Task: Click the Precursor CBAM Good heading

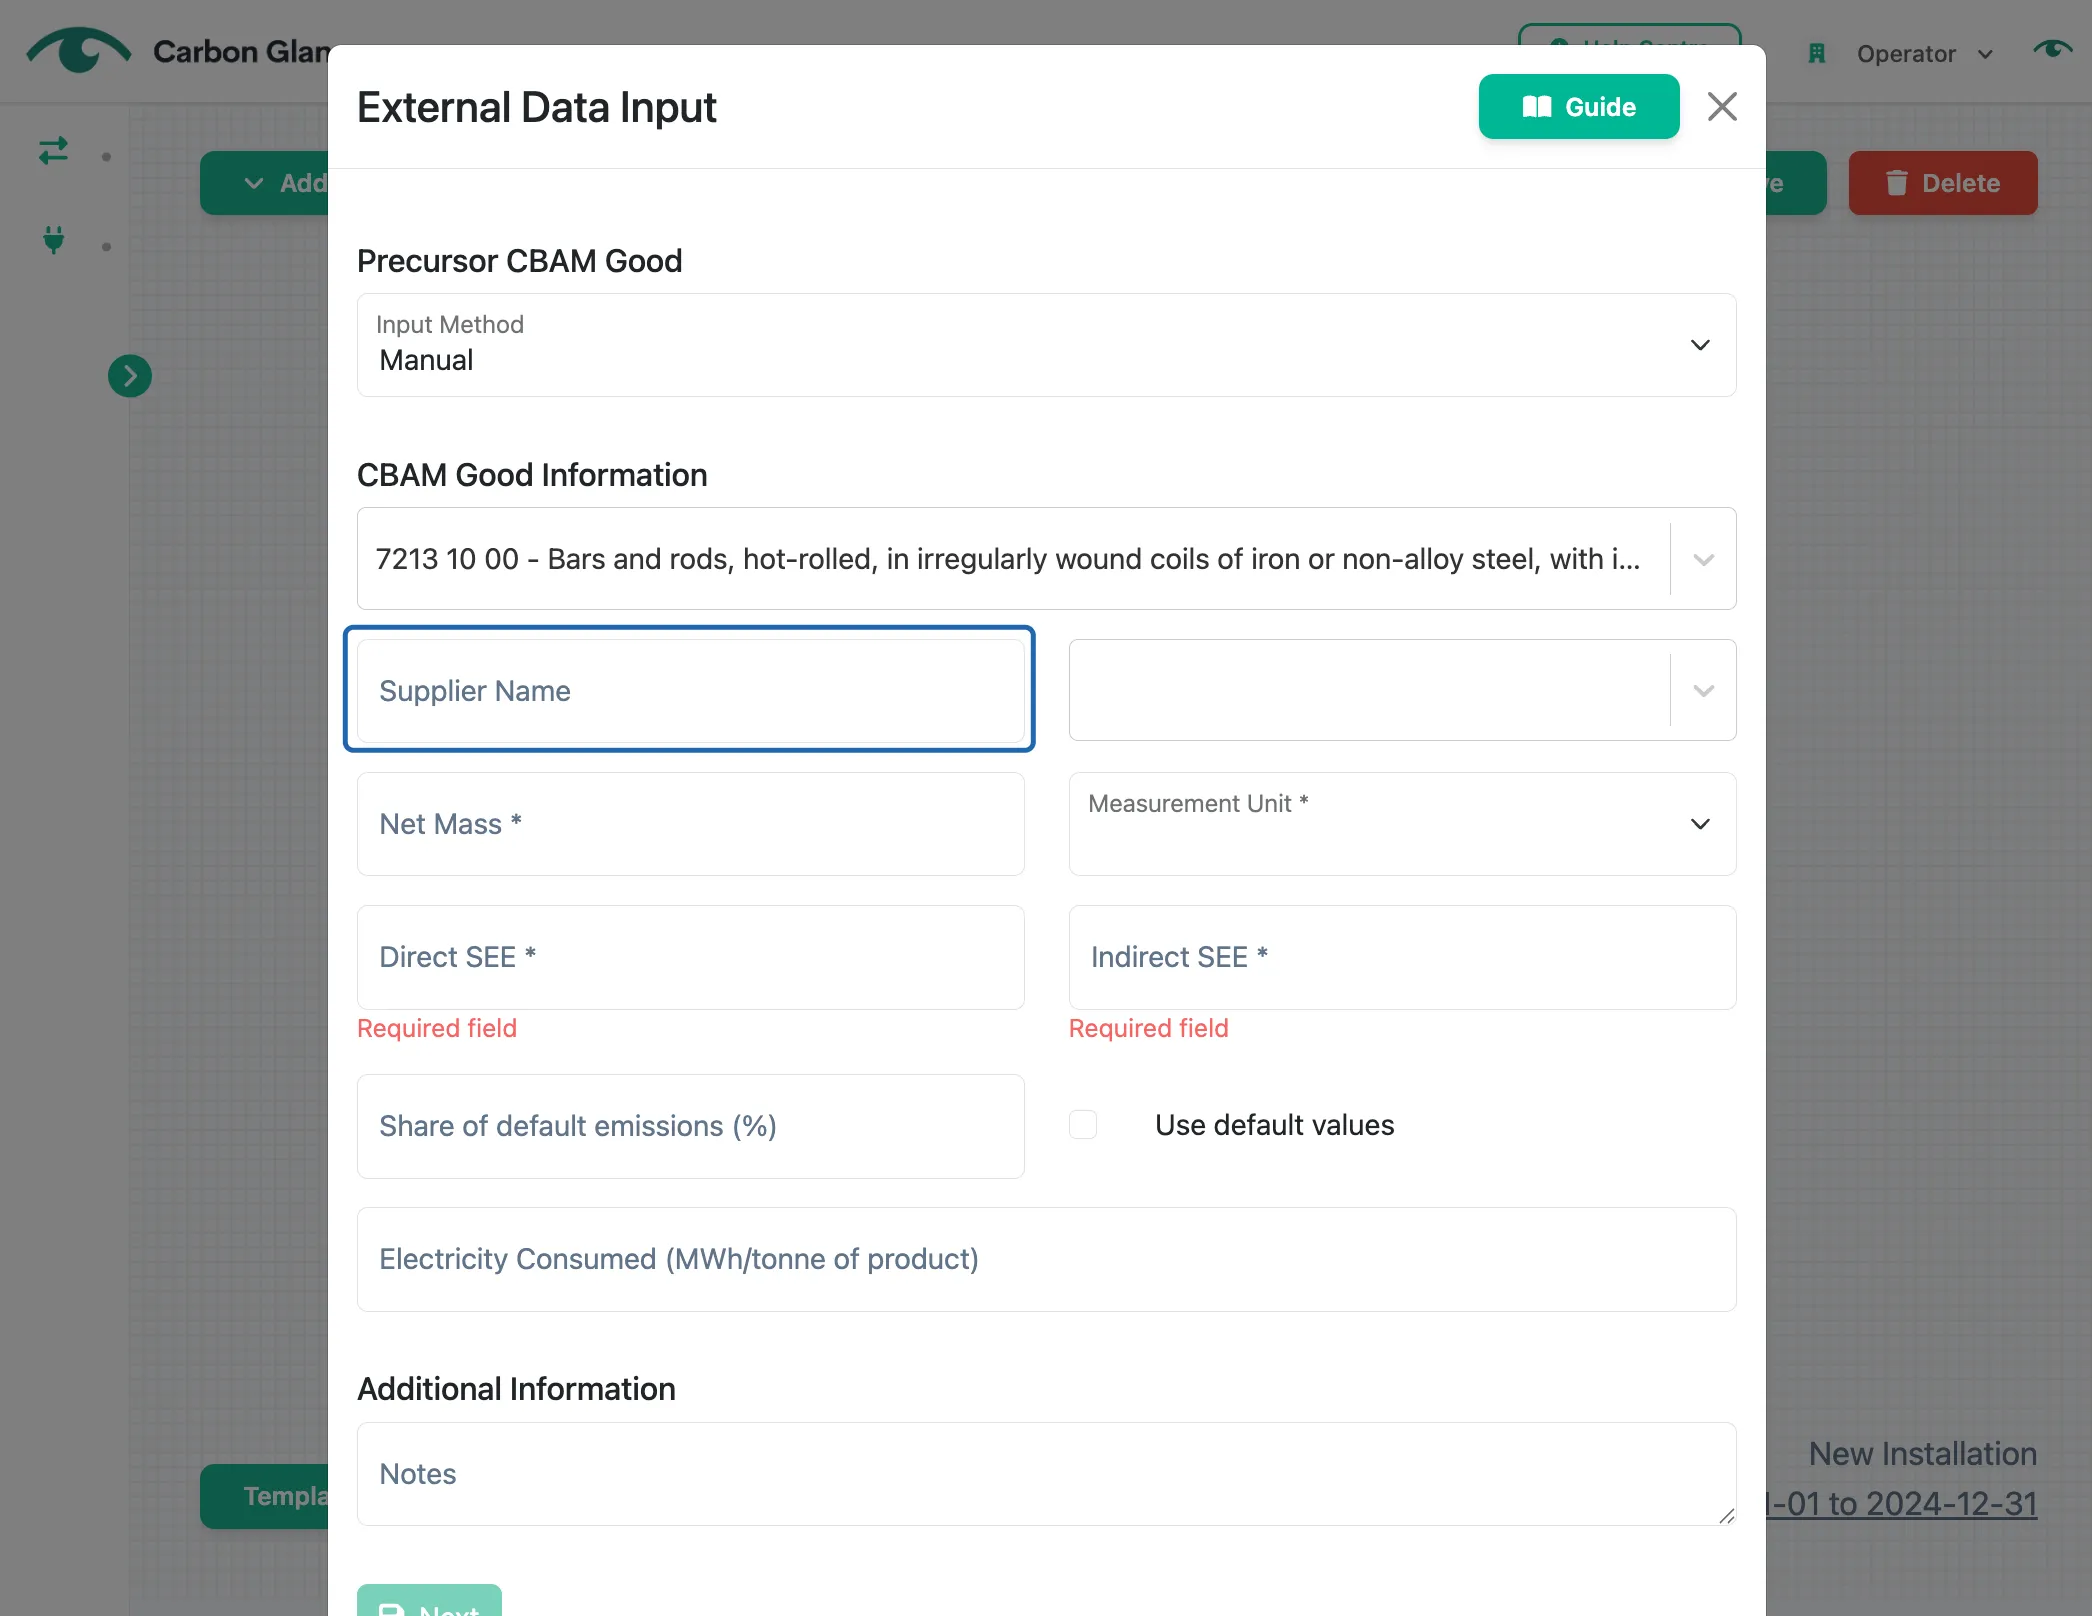Action: click(x=519, y=261)
